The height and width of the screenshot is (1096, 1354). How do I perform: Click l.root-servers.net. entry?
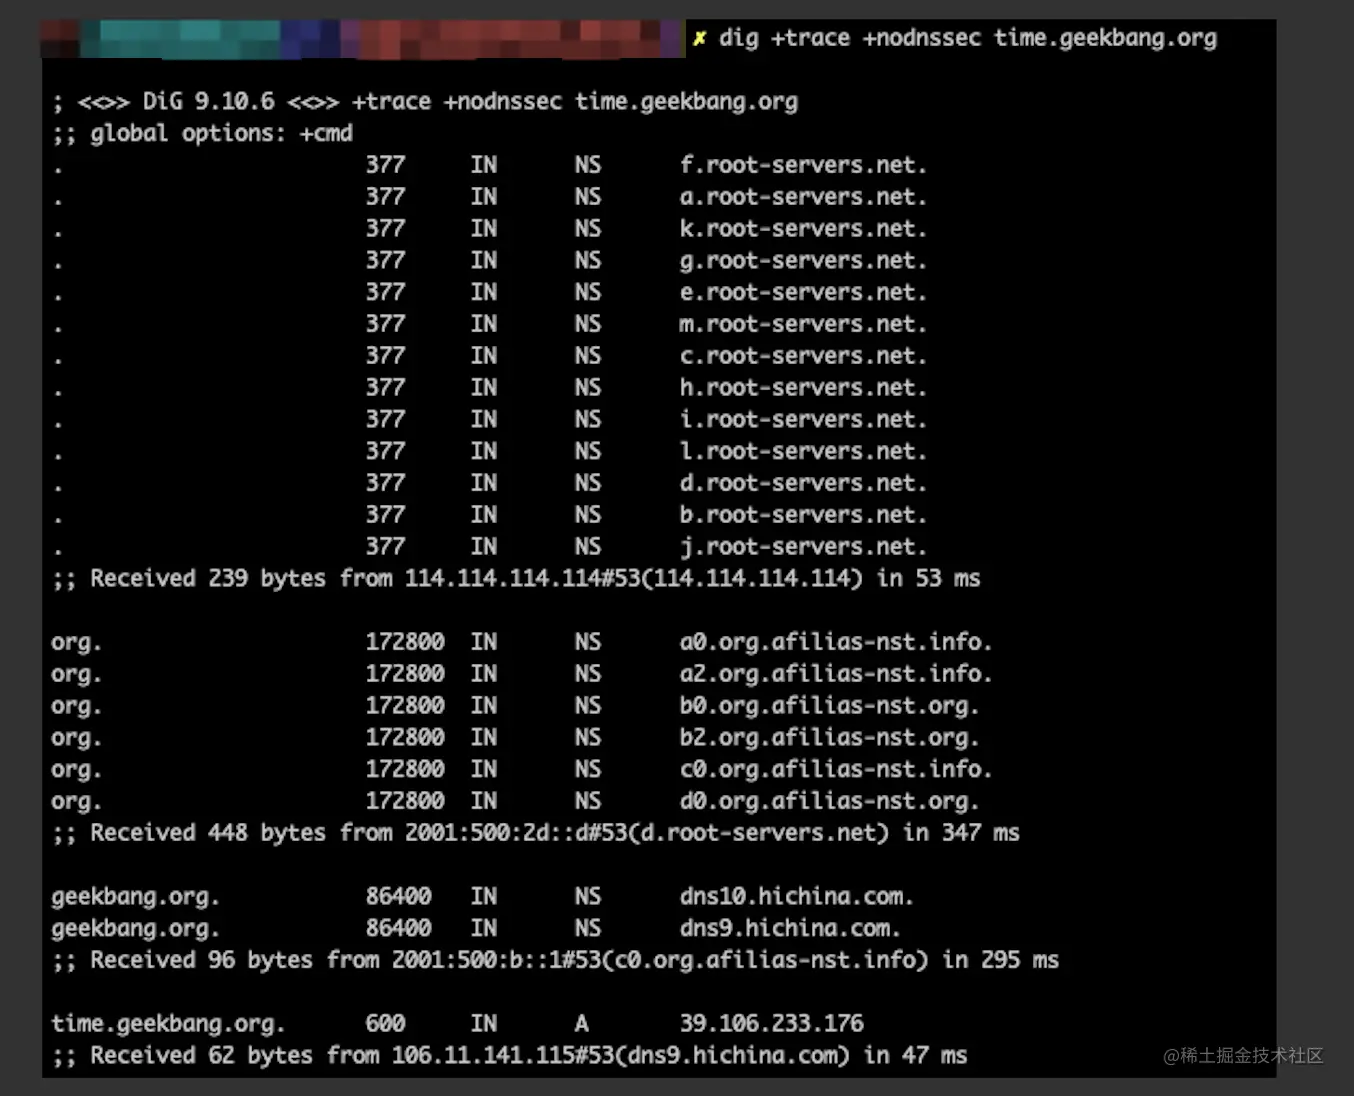[803, 451]
